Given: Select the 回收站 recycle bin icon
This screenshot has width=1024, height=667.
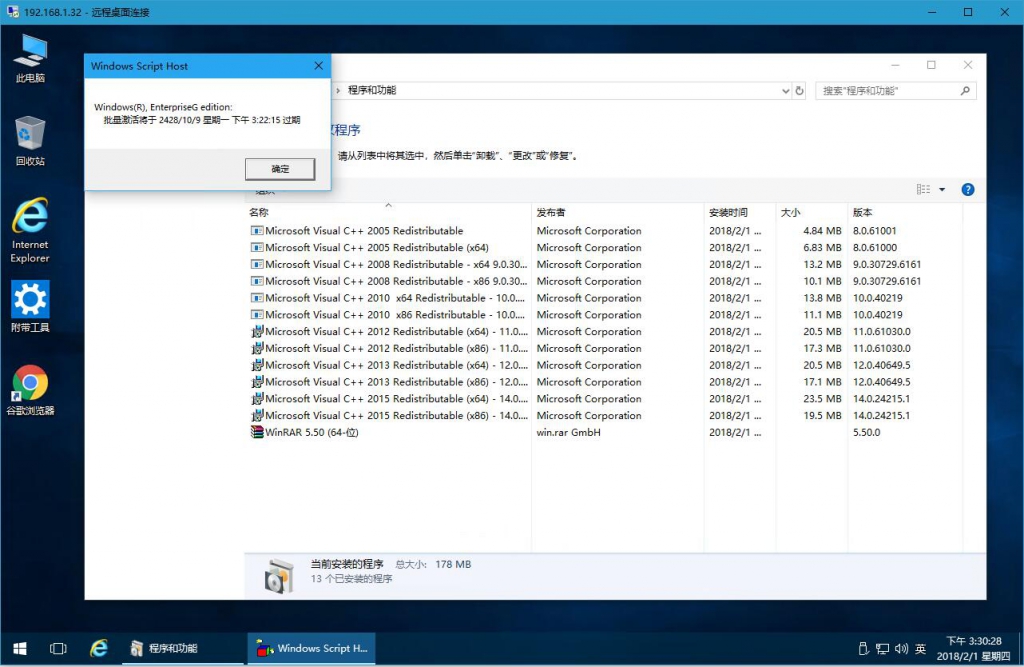Looking at the screenshot, I should (x=30, y=140).
